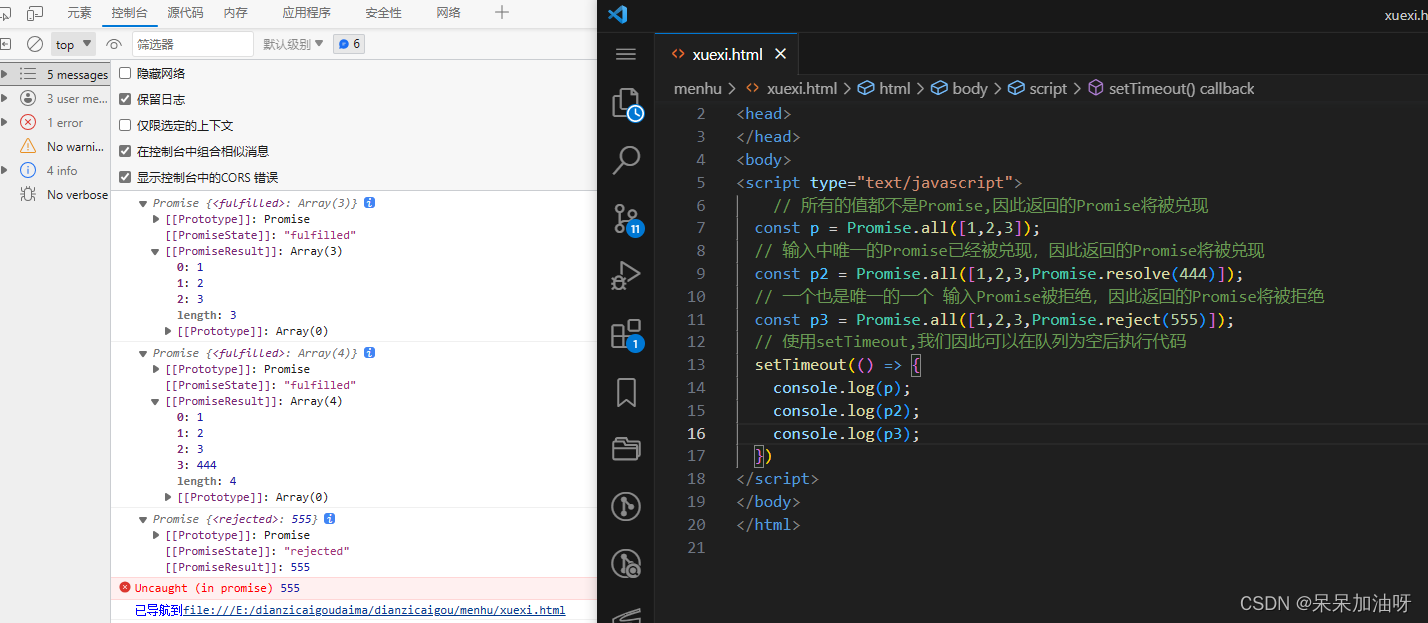
Task: Collapse the Promise fulfilled Array(4) entry
Action: [x=144, y=353]
